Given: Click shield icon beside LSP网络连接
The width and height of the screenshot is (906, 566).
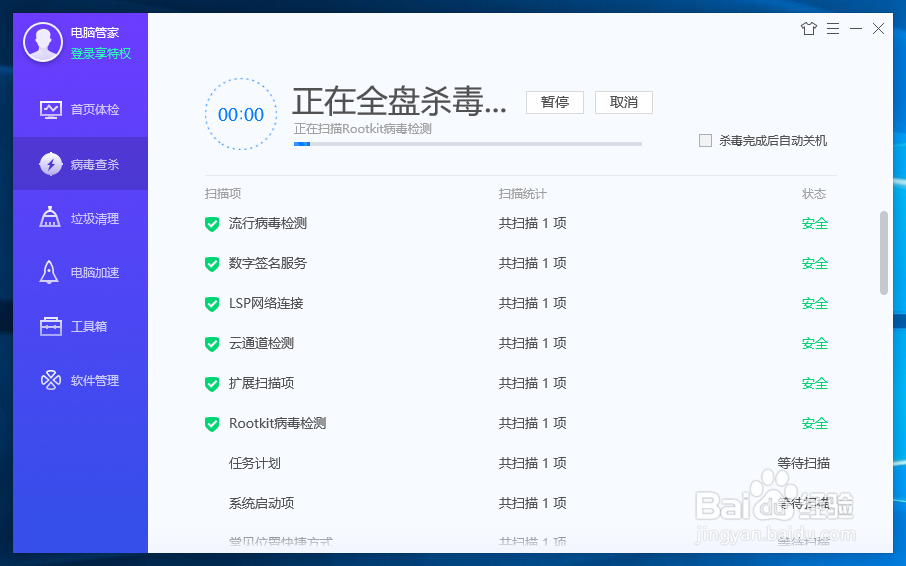Looking at the screenshot, I should point(212,304).
